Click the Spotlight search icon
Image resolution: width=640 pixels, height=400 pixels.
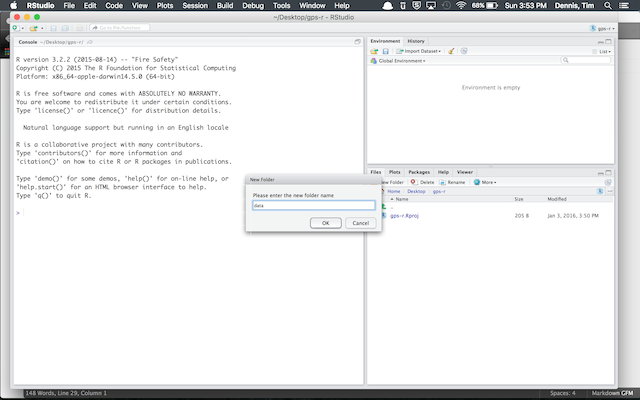(608, 5)
